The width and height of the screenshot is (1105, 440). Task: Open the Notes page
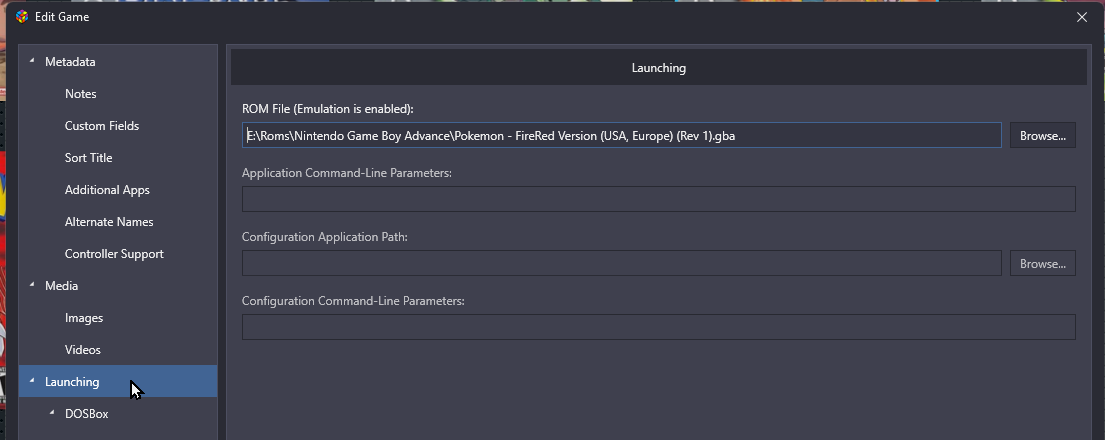(x=80, y=94)
